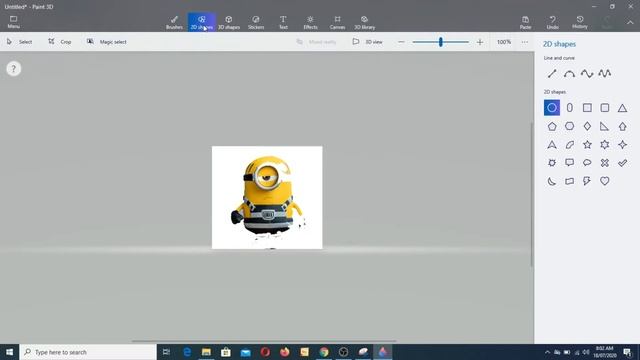The width and height of the screenshot is (640, 360).
Task: Click the vertical canvas scrollbar
Action: click(x=531, y=194)
